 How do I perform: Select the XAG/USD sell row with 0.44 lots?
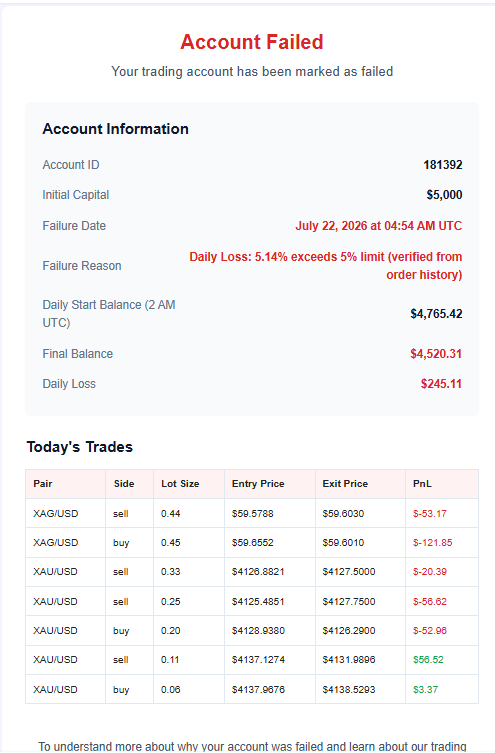coord(252,513)
